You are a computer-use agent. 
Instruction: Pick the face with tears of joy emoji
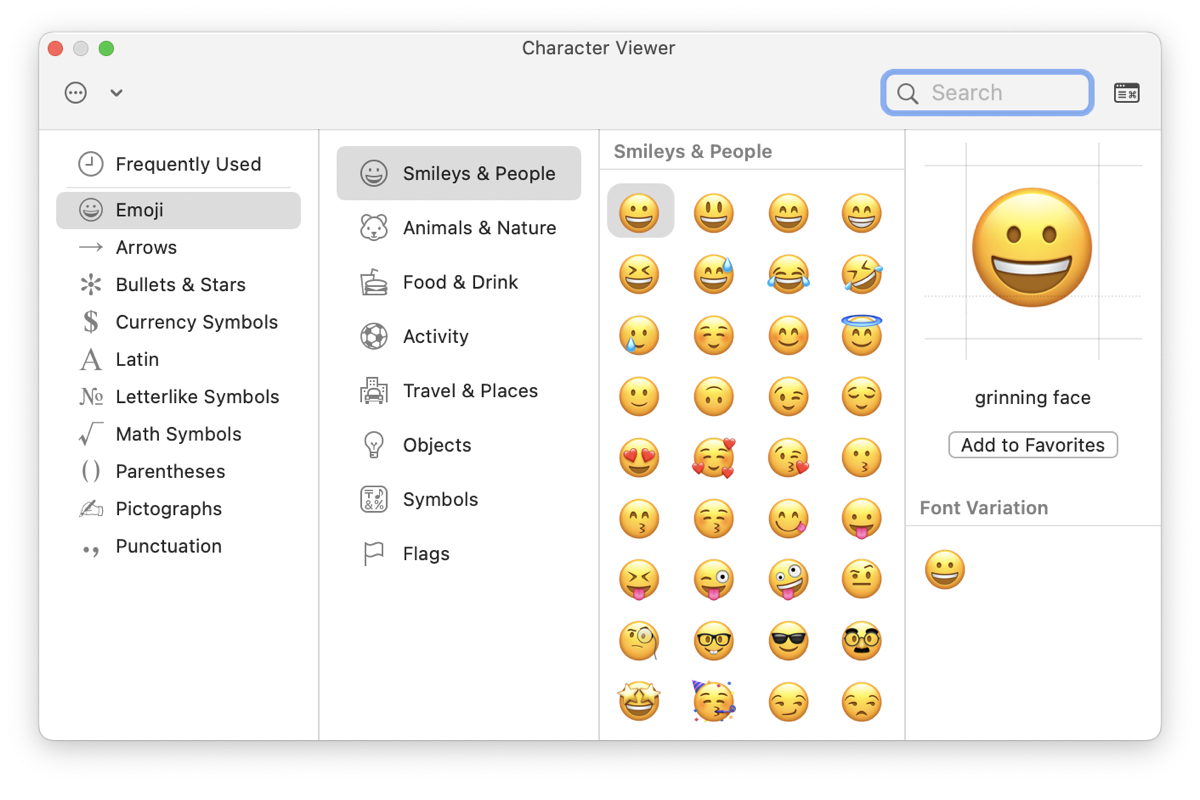click(788, 274)
